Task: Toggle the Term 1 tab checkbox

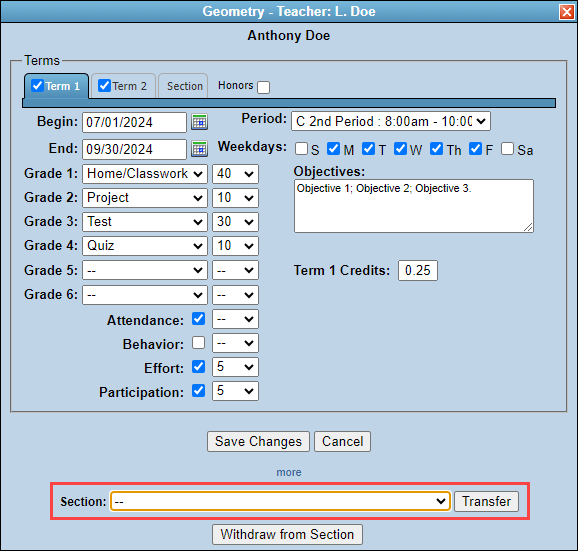Action: click(x=37, y=86)
